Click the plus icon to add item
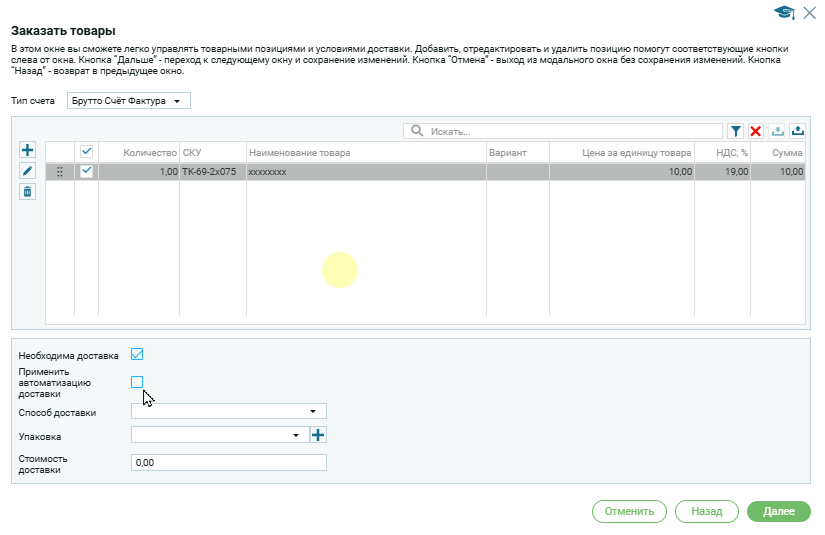 click(28, 150)
